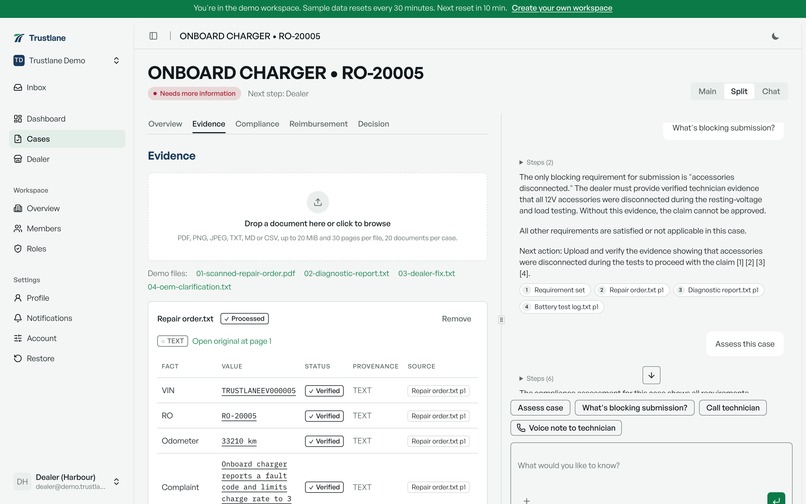Toggle the sidebar panel icon
806x504 pixels.
[153, 36]
